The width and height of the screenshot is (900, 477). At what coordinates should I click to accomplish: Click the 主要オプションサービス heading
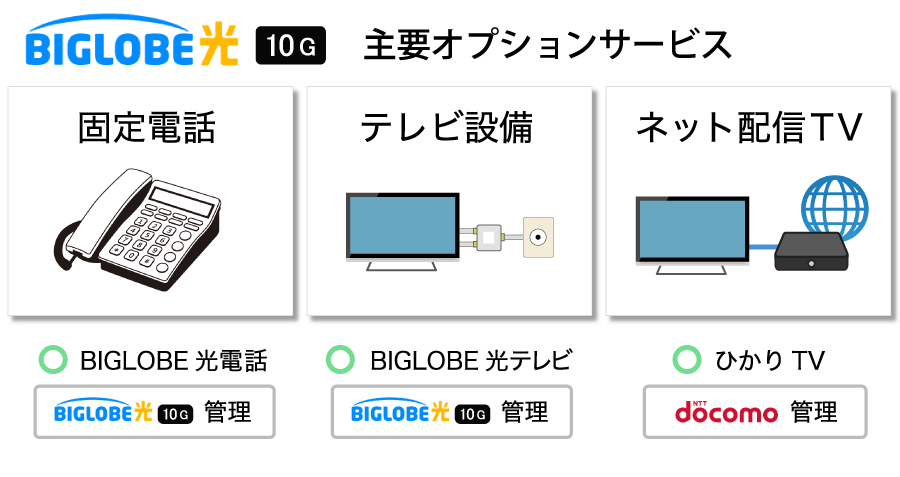tap(547, 46)
